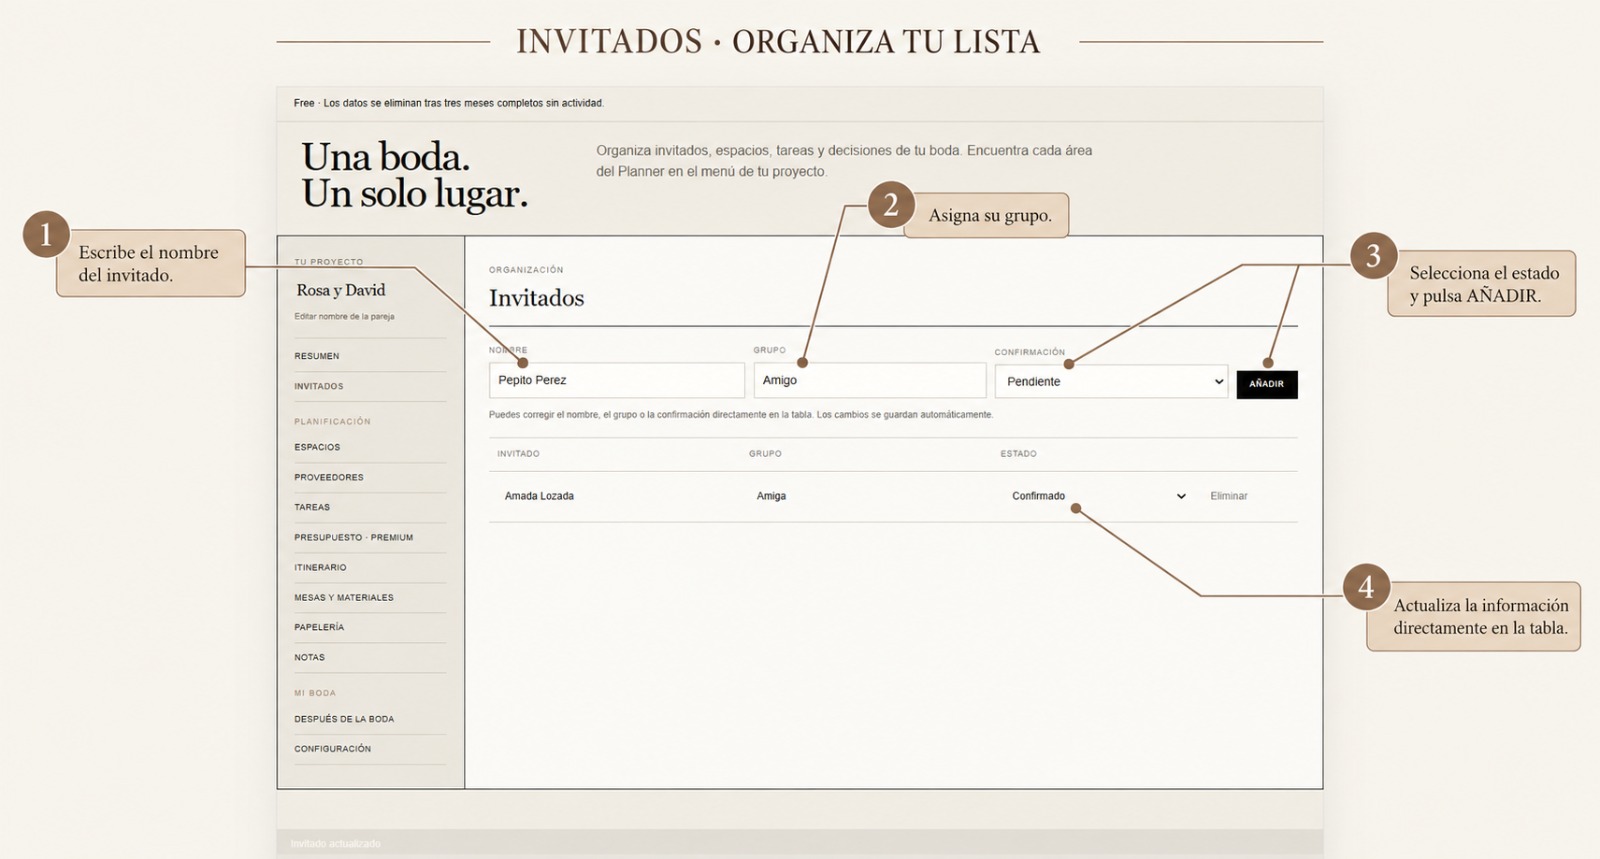The width and height of the screenshot is (1600, 859).
Task: Click the Amiga group cell in the table
Action: pos(771,496)
